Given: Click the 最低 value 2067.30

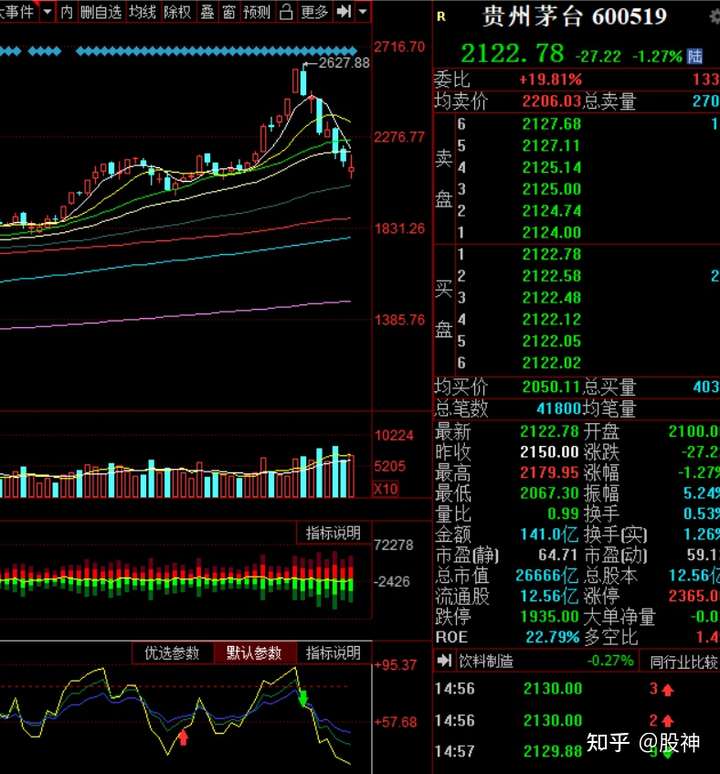Looking at the screenshot, I should tap(549, 493).
